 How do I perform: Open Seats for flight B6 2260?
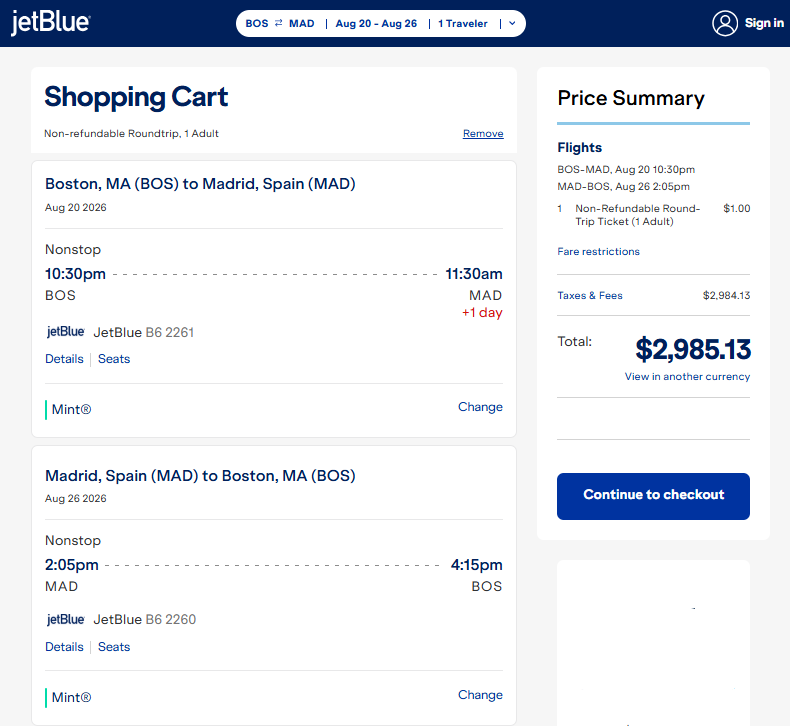pyautogui.click(x=114, y=647)
